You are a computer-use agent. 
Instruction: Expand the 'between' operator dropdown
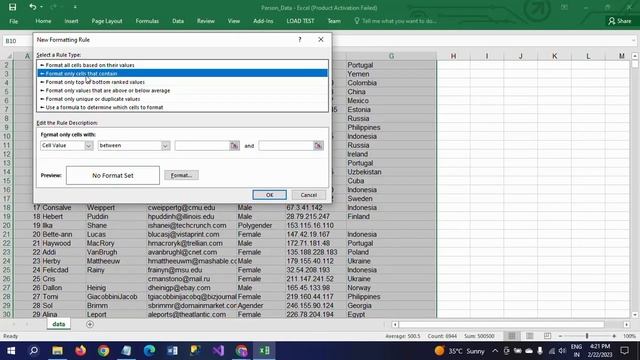[x=165, y=146]
